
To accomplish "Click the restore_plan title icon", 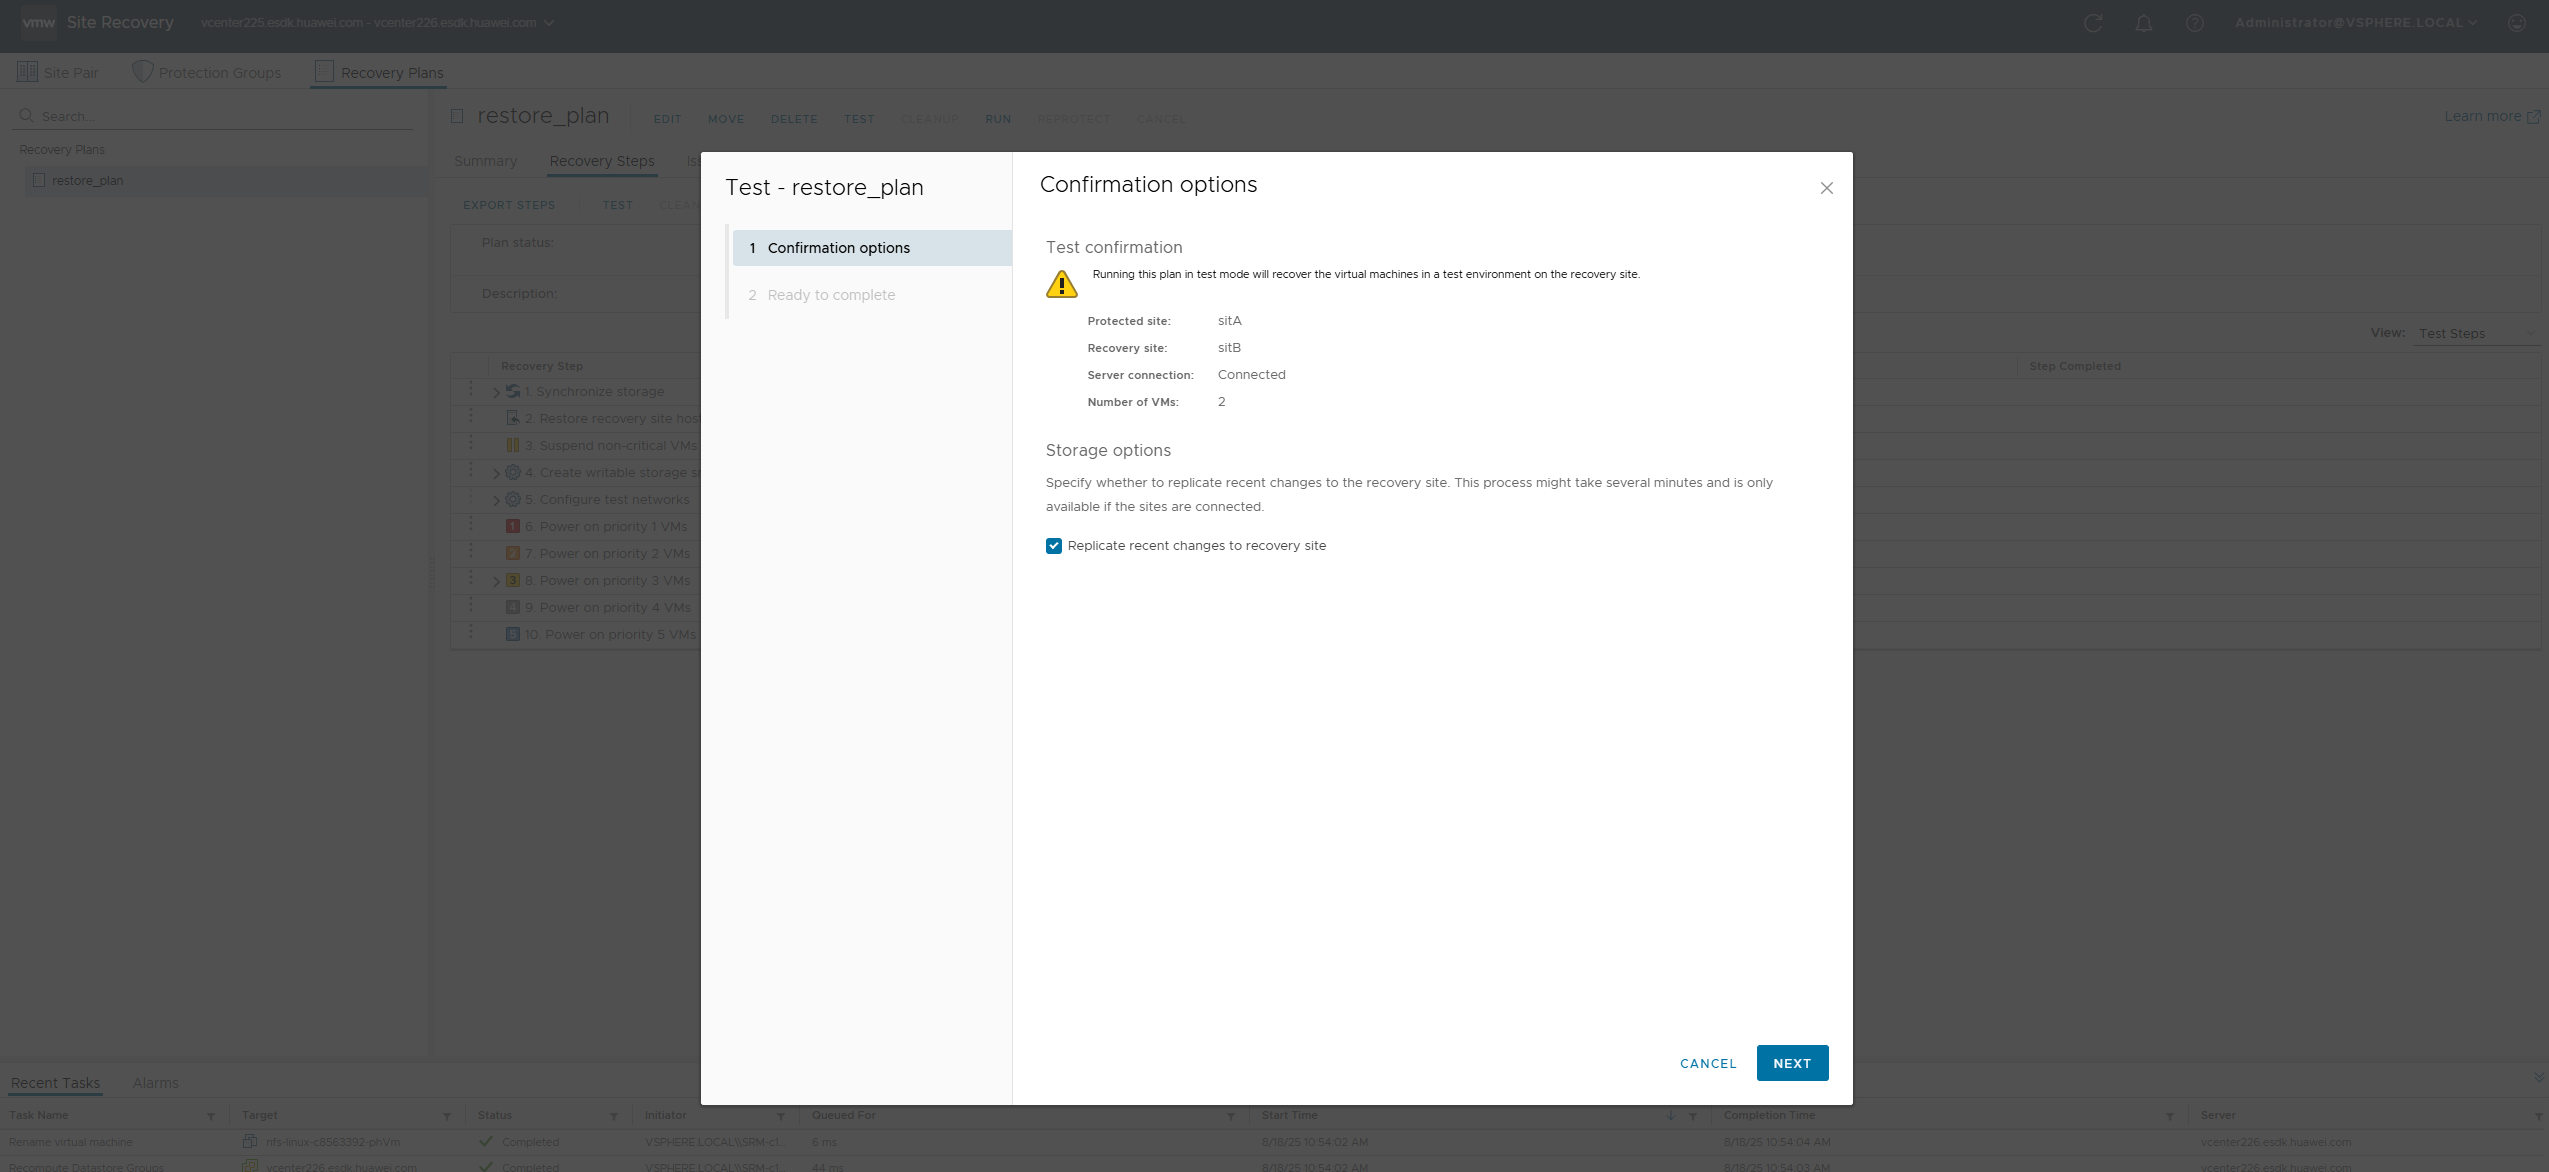I will point(457,116).
